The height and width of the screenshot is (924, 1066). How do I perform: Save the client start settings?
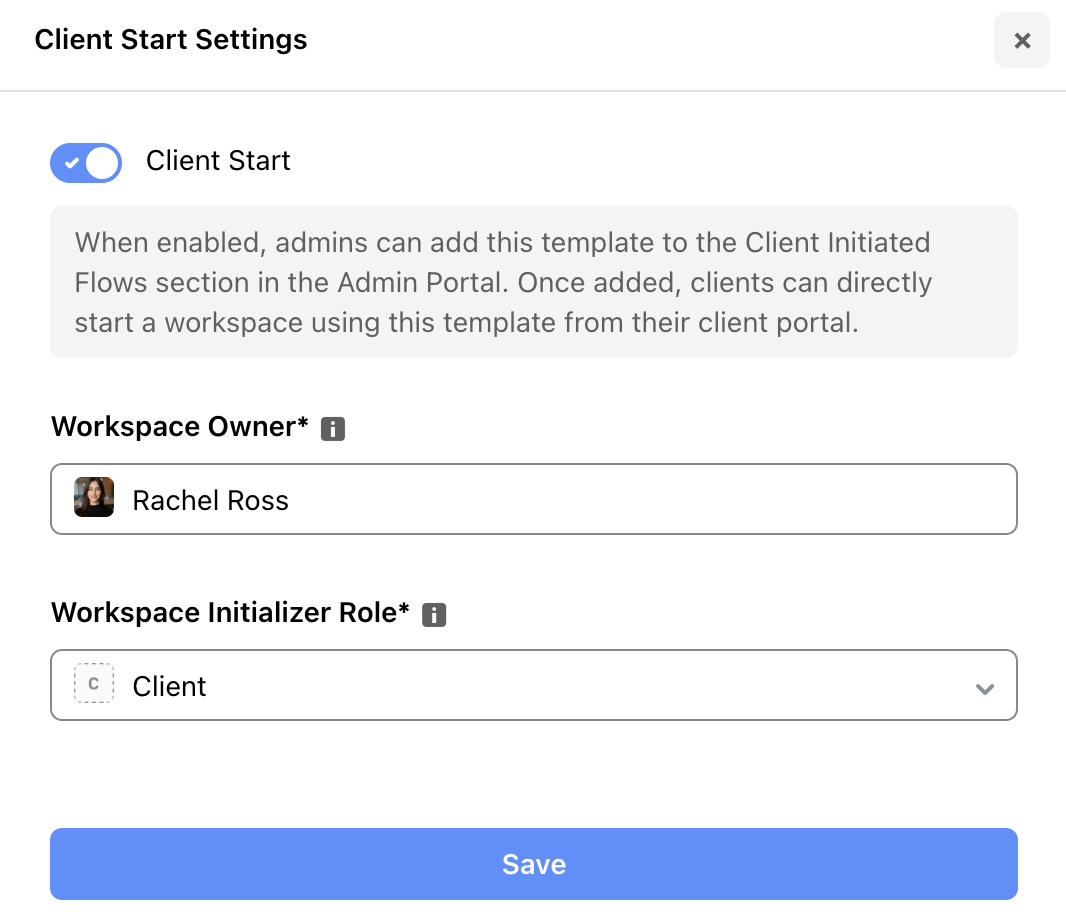pos(533,864)
